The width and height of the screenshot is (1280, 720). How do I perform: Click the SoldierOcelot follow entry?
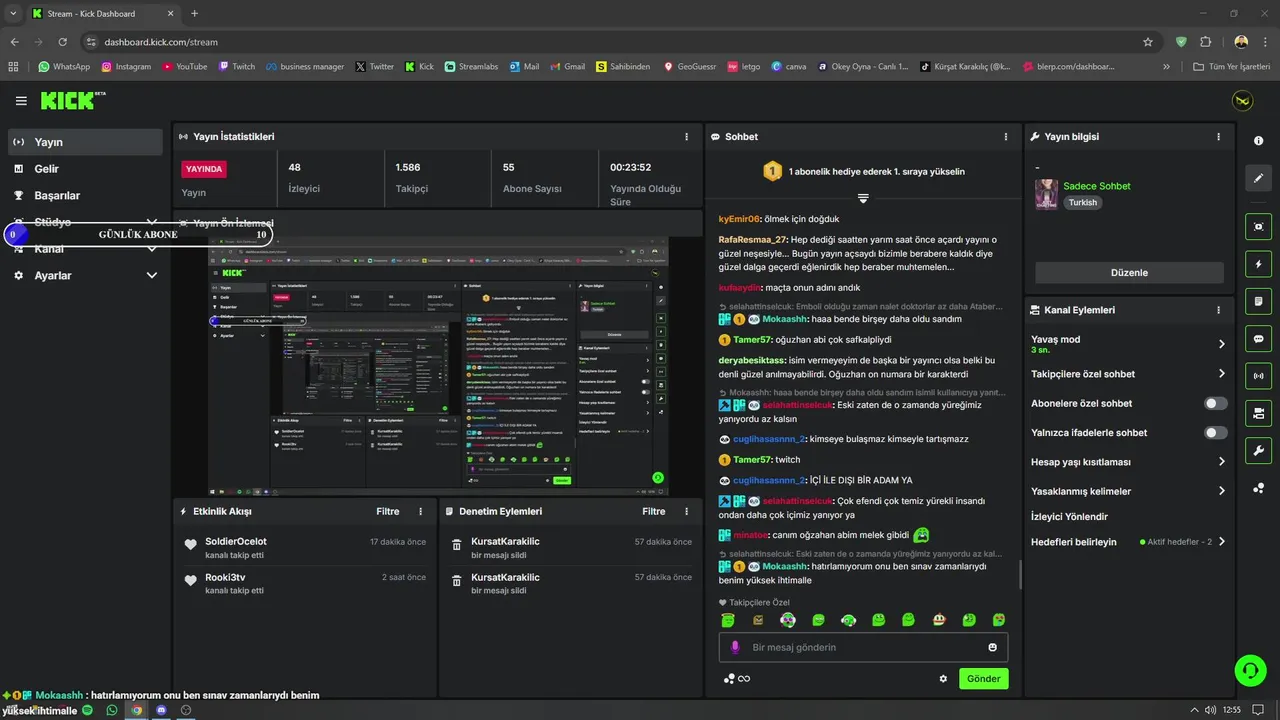pyautogui.click(x=305, y=547)
